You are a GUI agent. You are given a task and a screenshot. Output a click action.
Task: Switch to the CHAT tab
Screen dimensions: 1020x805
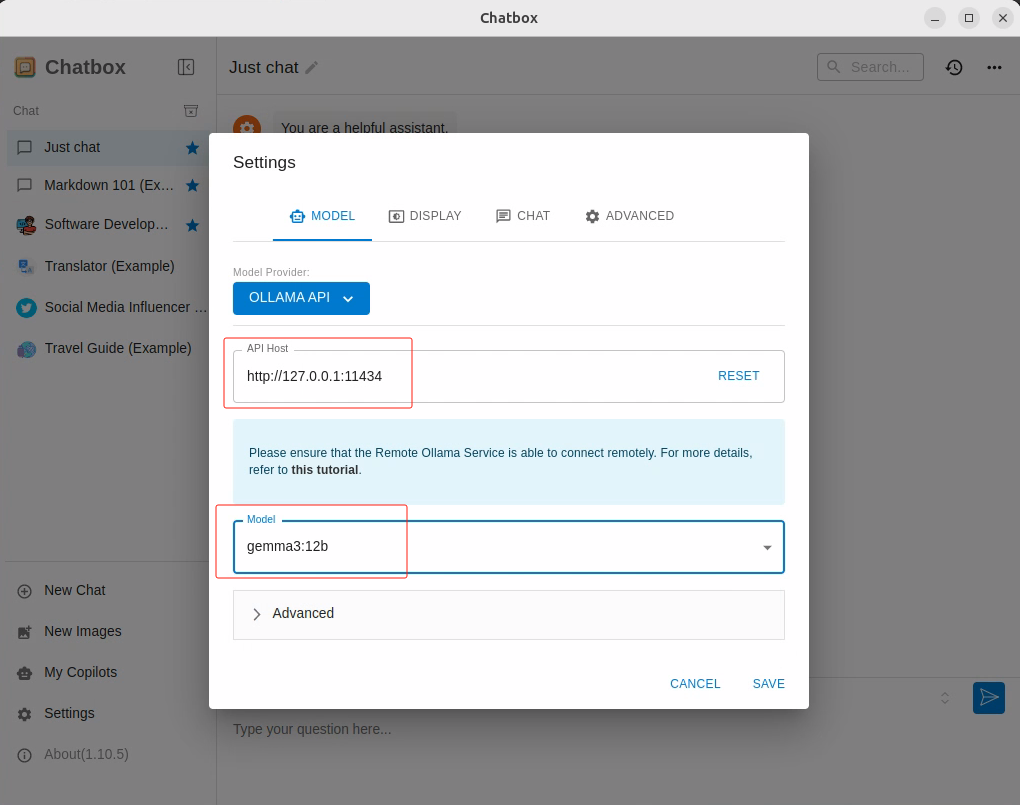(x=523, y=216)
